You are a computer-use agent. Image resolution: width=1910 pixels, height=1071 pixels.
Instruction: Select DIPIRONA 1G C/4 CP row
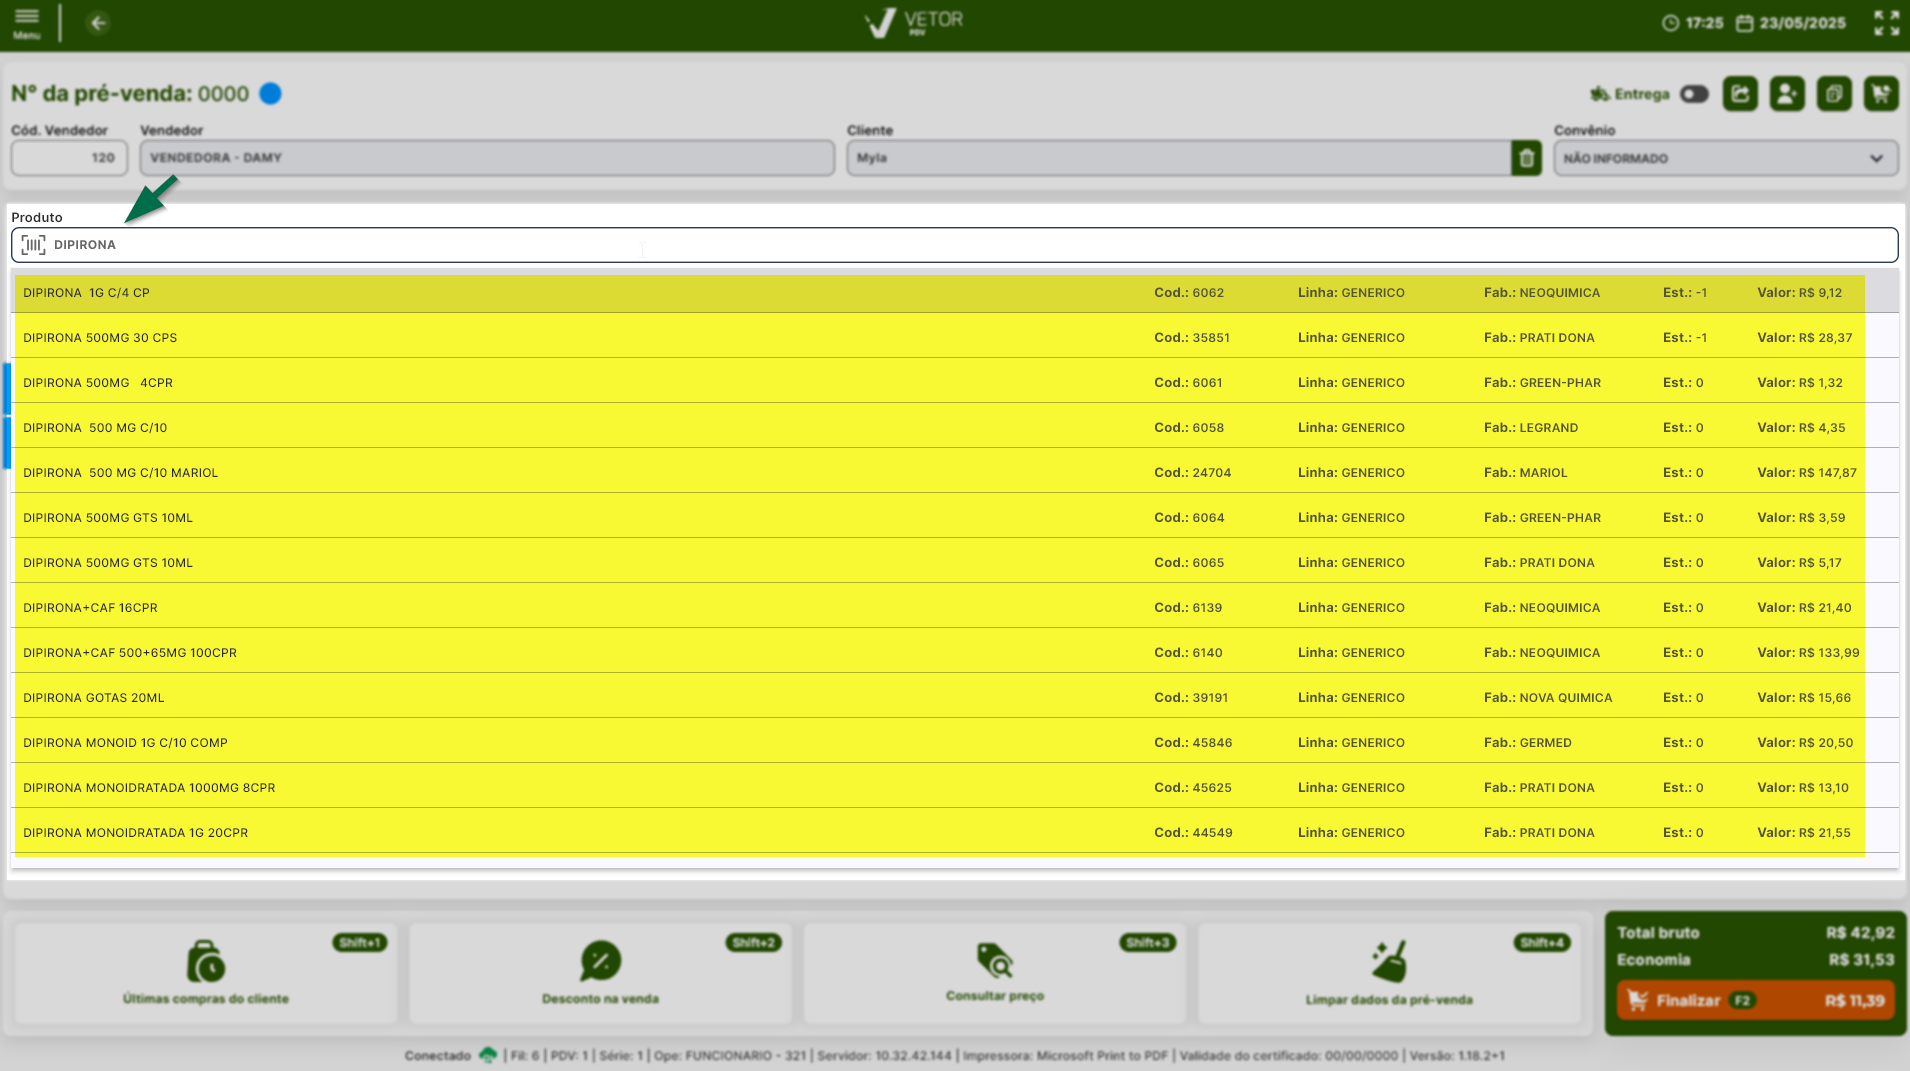click(954, 293)
